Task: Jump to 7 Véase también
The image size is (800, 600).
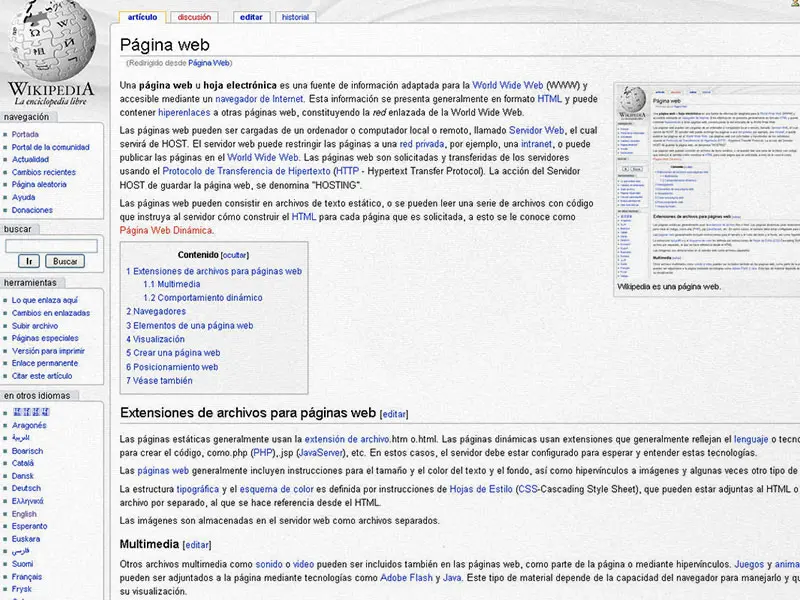Action: 159,381
